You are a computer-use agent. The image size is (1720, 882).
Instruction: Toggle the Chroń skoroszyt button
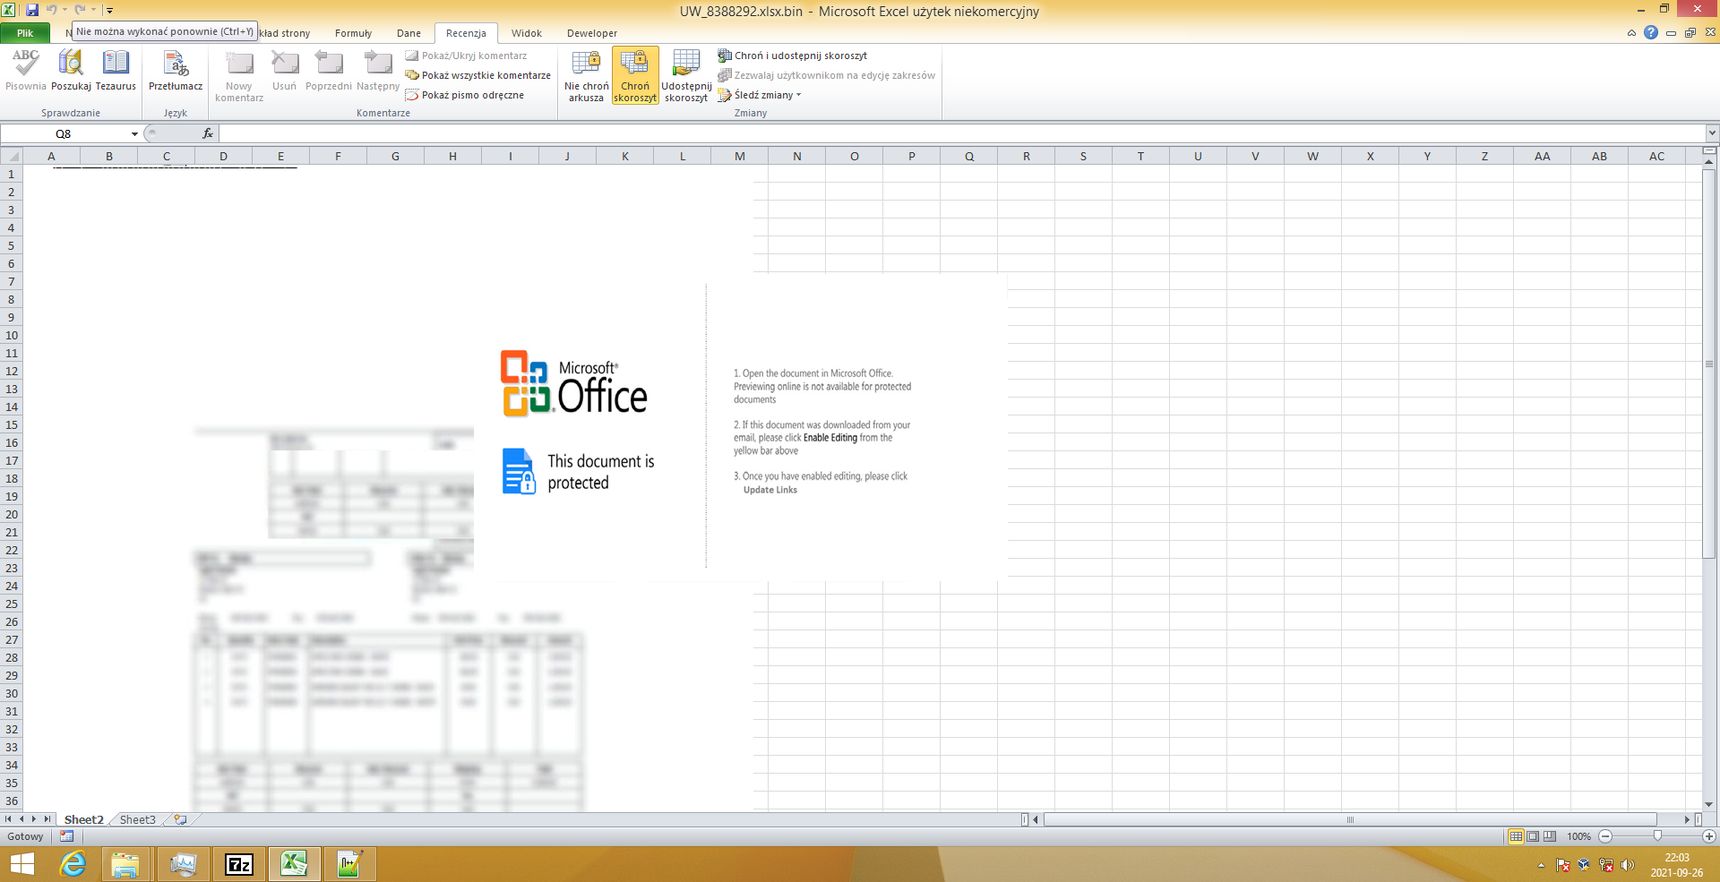pos(635,76)
